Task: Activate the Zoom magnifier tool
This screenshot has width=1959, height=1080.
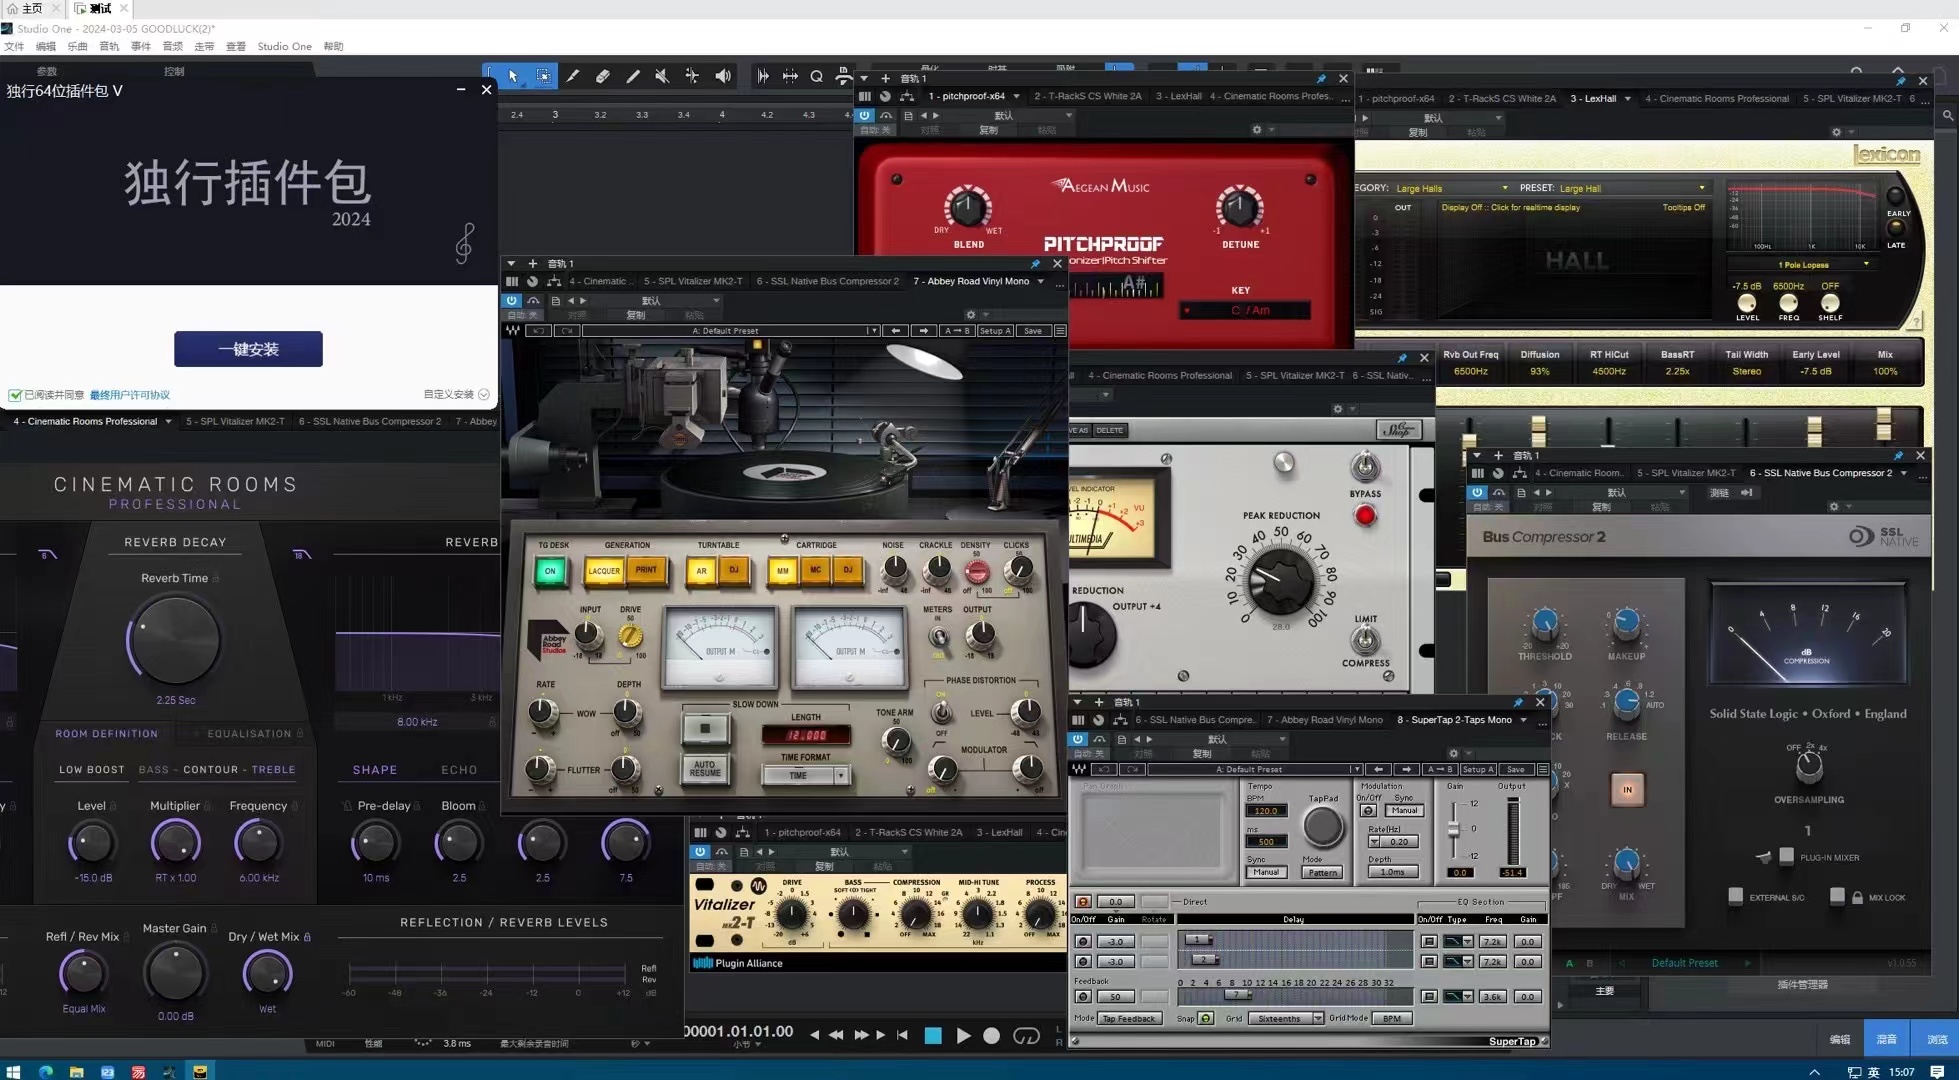Action: 816,76
